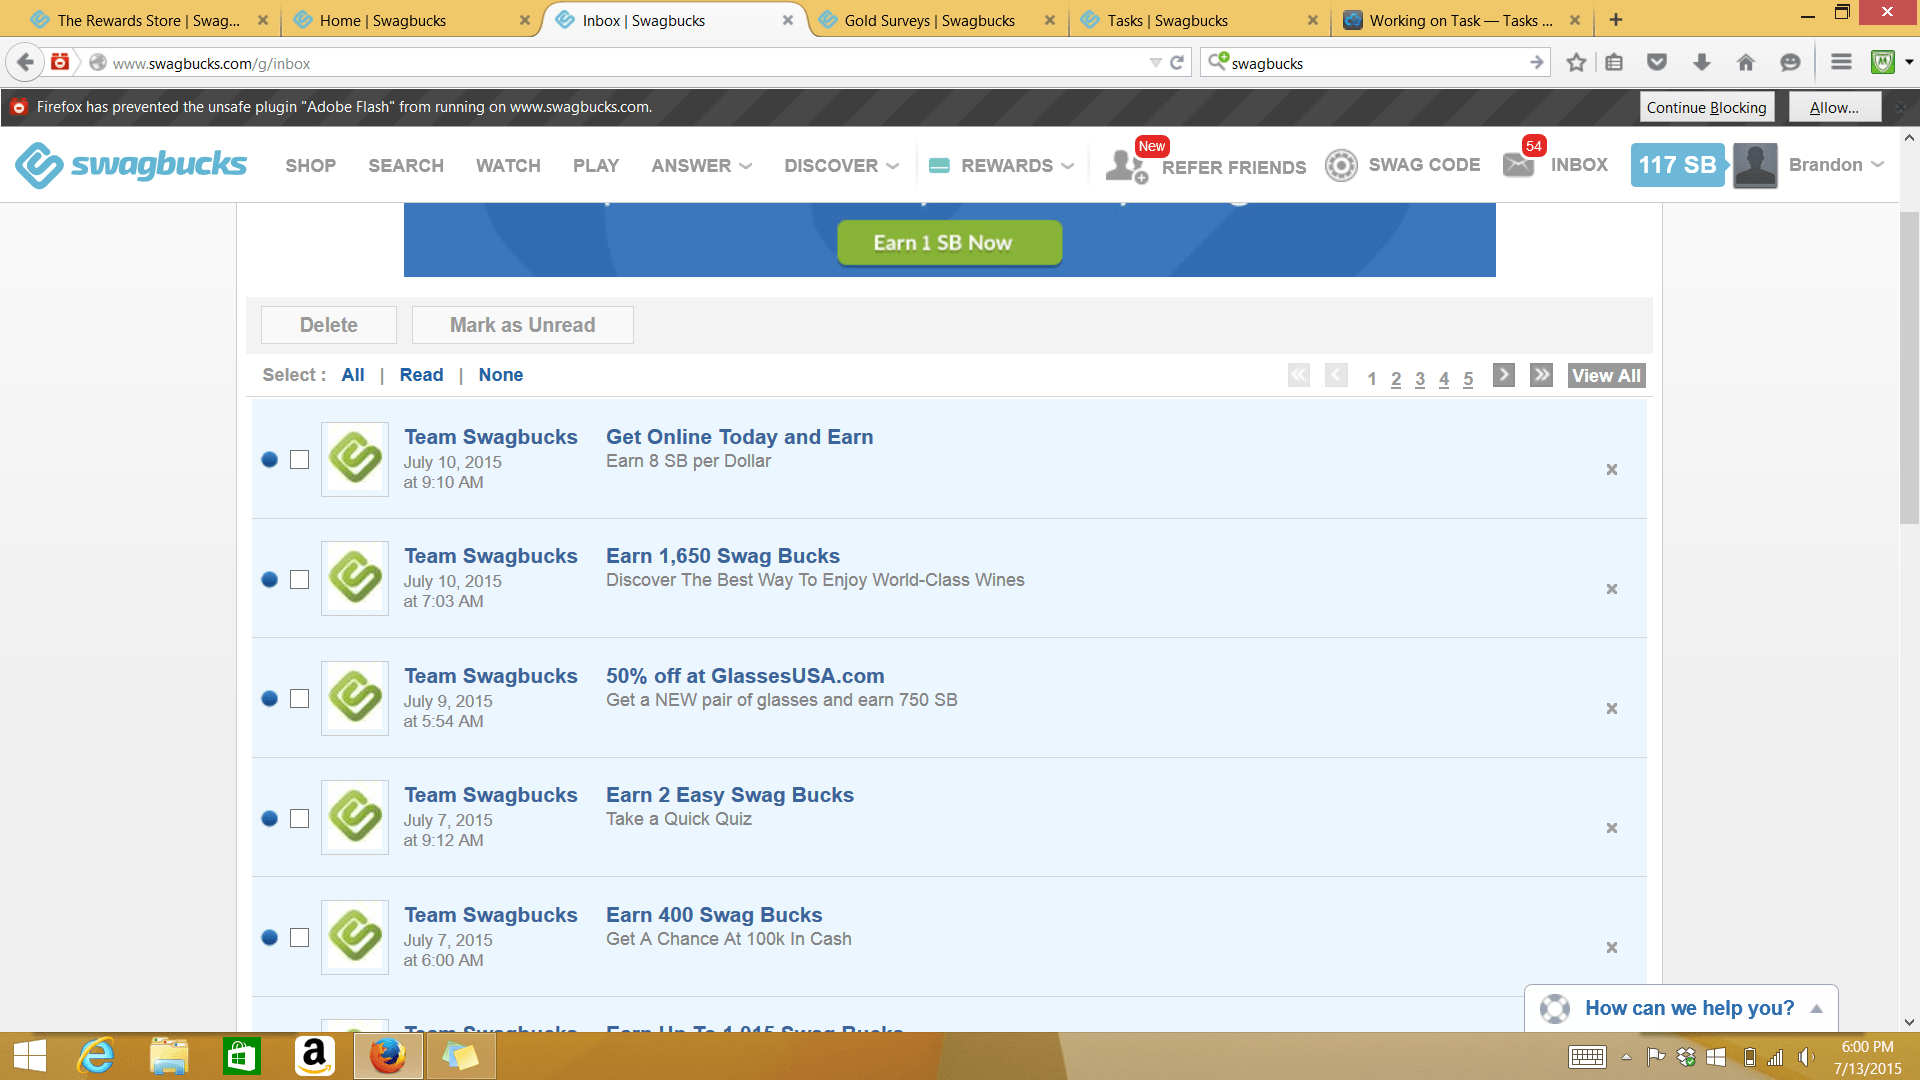This screenshot has width=1920, height=1080.
Task: Open the Brandon account dropdown
Action: point(1837,165)
